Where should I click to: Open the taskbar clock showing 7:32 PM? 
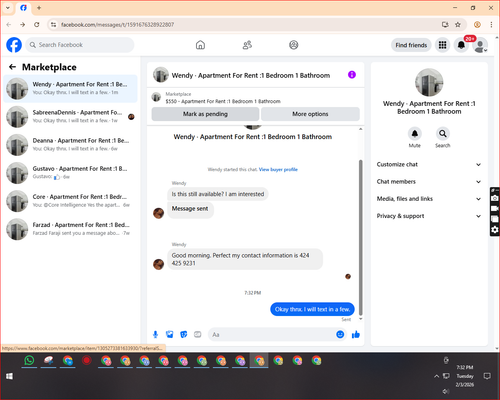pos(465,376)
